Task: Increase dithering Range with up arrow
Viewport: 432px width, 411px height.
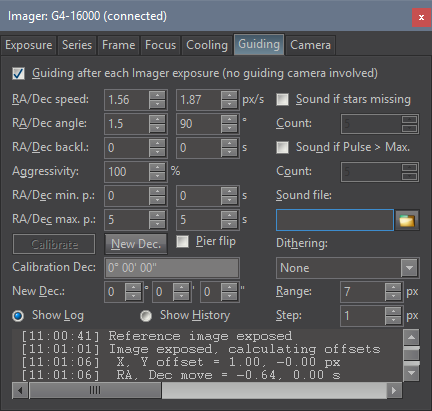Action: coord(393,287)
